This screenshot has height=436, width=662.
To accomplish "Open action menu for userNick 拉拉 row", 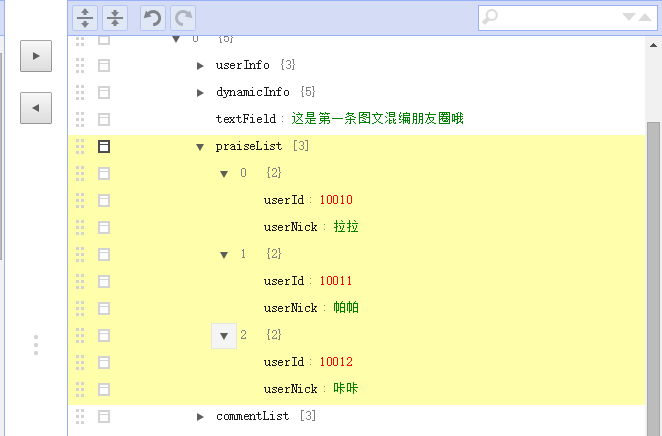I will coord(104,227).
